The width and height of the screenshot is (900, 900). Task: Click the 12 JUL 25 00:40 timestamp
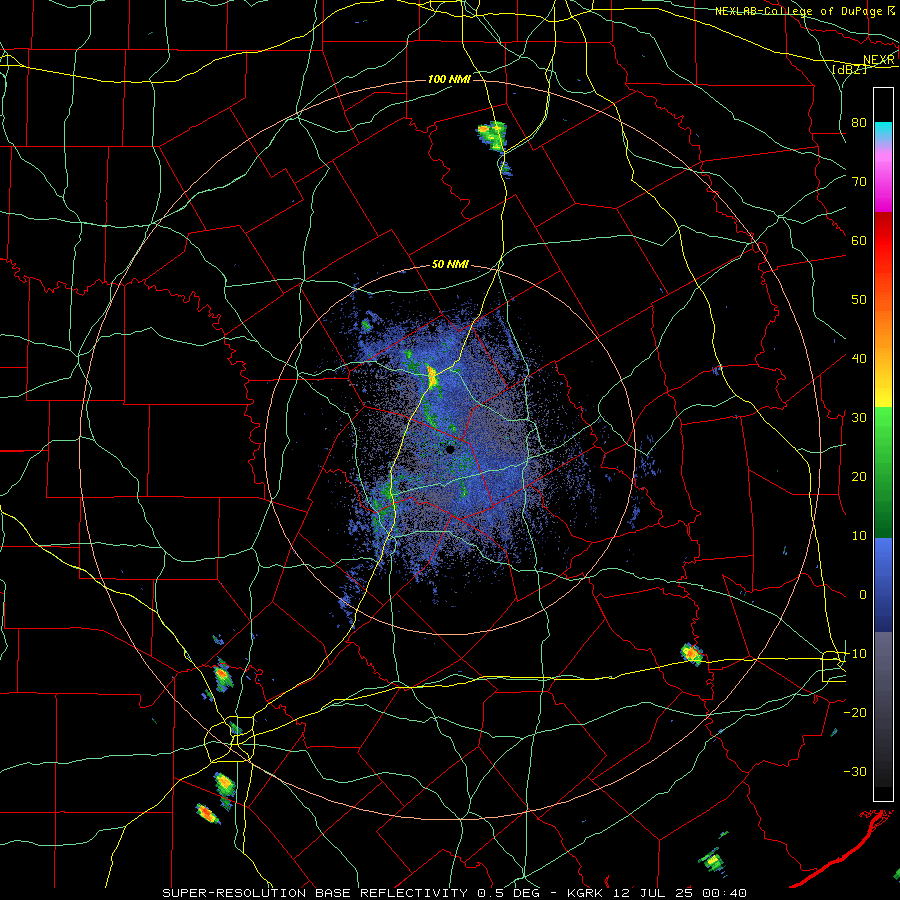680,893
